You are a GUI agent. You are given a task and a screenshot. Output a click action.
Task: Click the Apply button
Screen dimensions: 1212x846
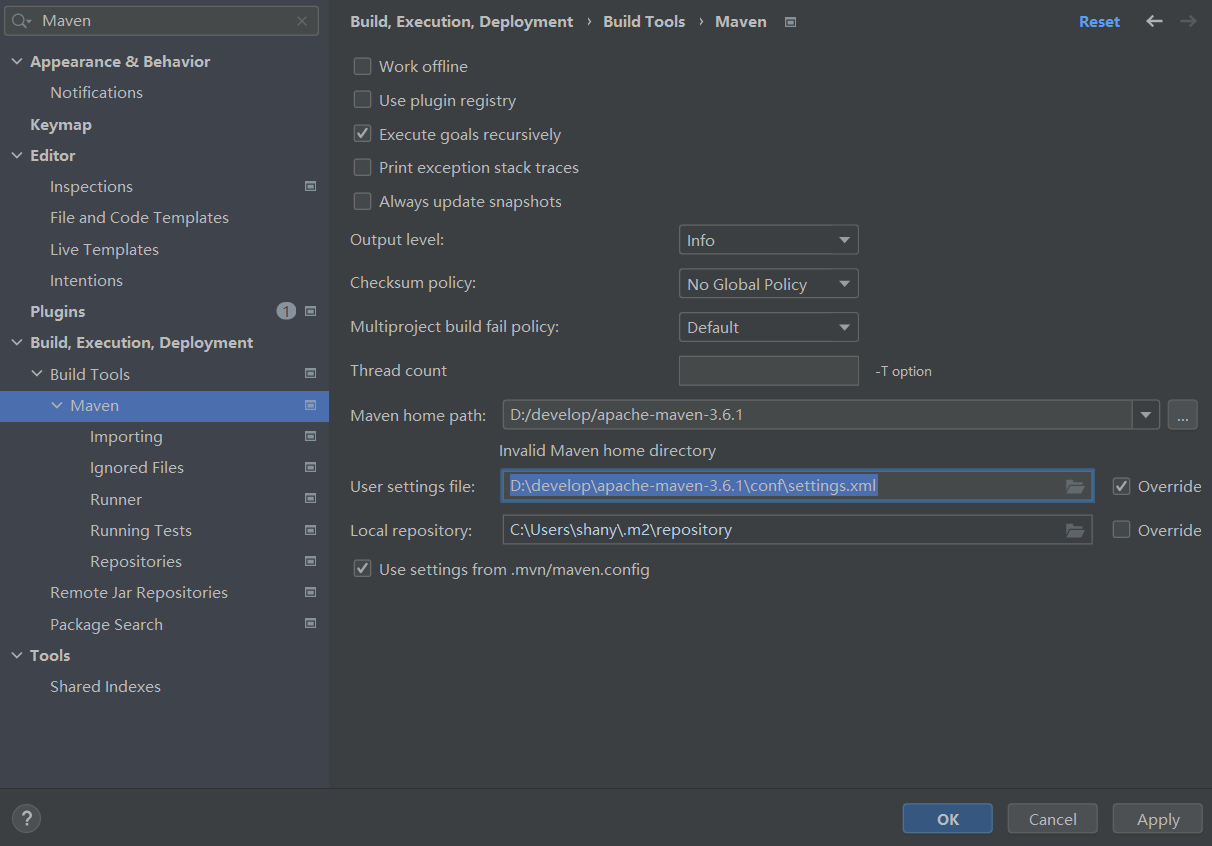pos(1158,818)
